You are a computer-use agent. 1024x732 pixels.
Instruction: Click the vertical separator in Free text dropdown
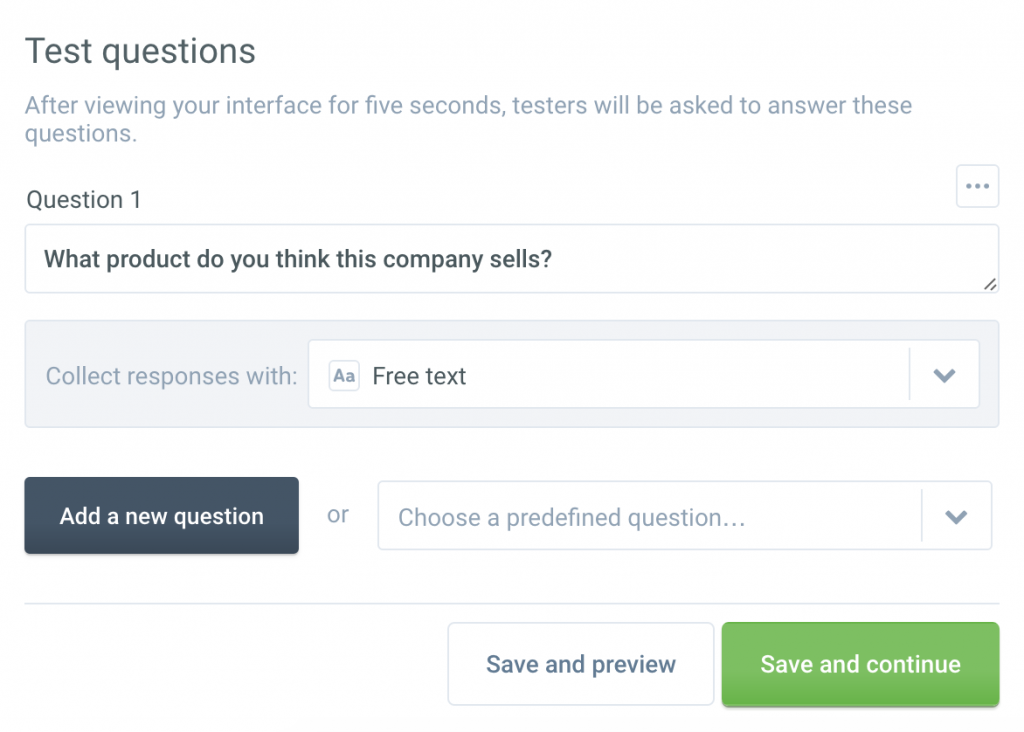910,375
